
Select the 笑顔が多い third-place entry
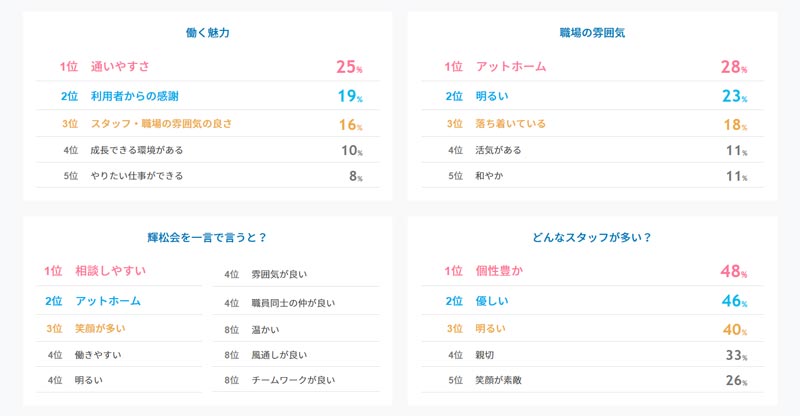point(100,328)
